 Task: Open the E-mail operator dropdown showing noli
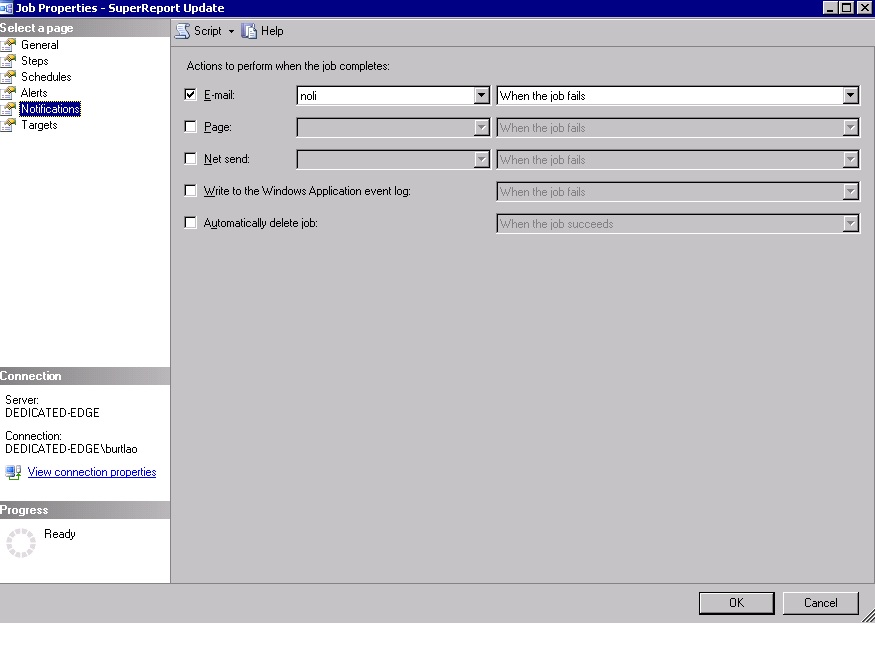(x=481, y=94)
